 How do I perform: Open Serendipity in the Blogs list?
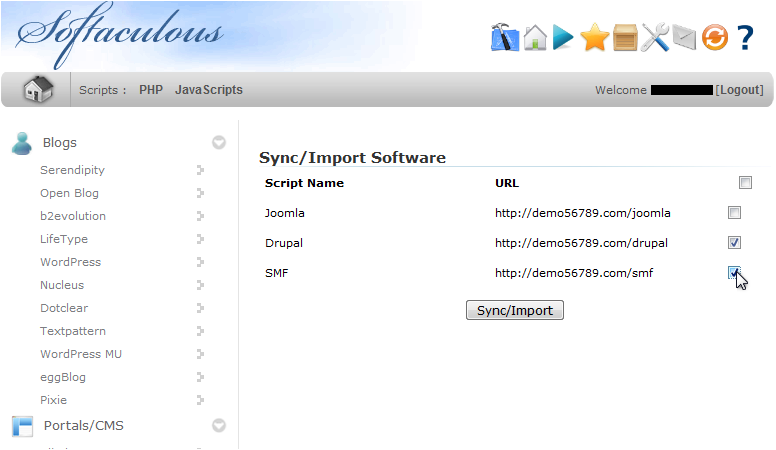72,170
